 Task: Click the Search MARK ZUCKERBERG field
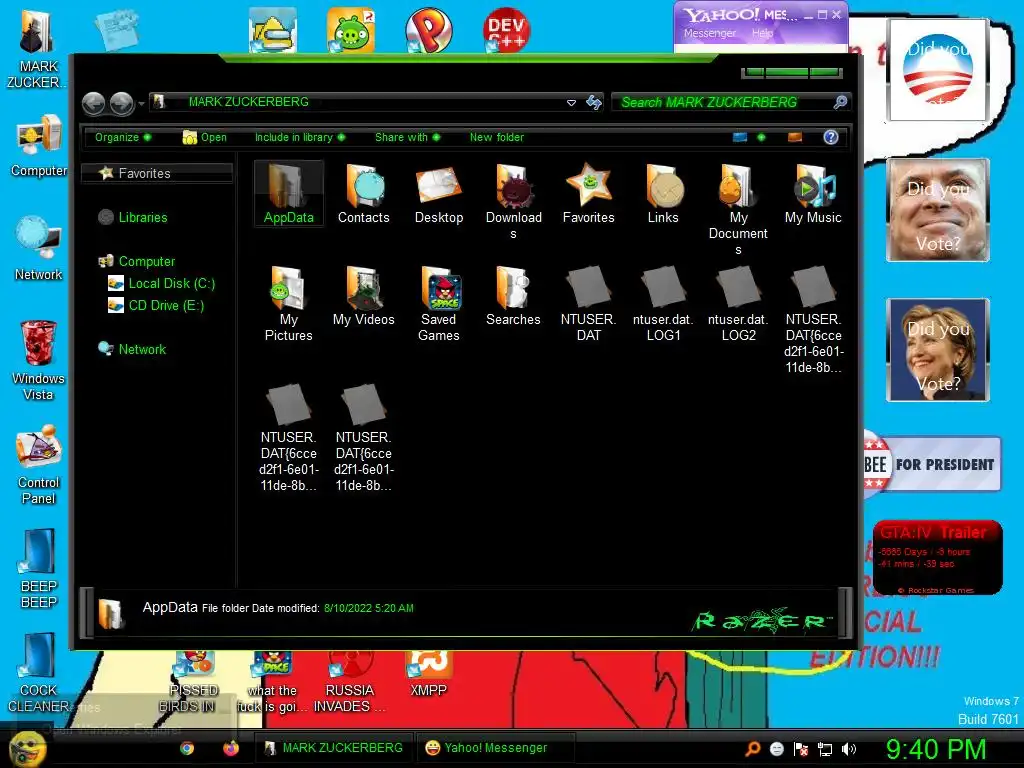(722, 102)
